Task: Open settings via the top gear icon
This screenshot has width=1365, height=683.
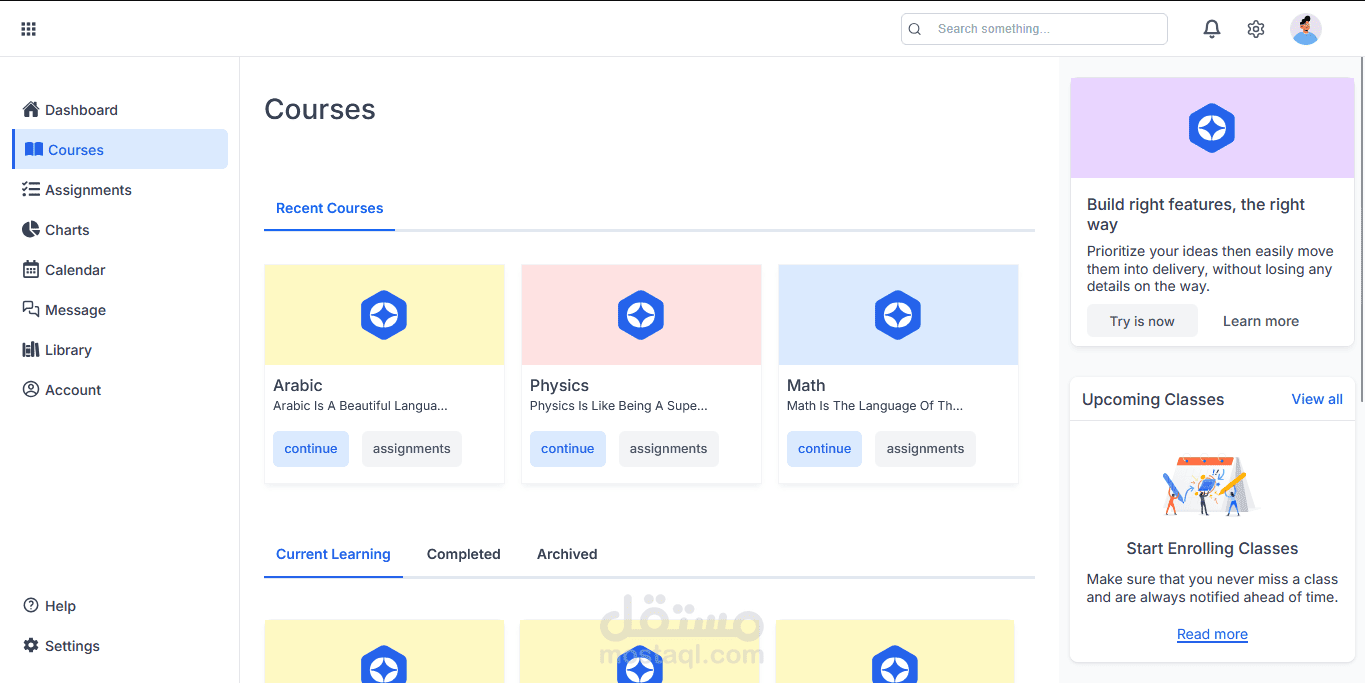Action: (1256, 29)
